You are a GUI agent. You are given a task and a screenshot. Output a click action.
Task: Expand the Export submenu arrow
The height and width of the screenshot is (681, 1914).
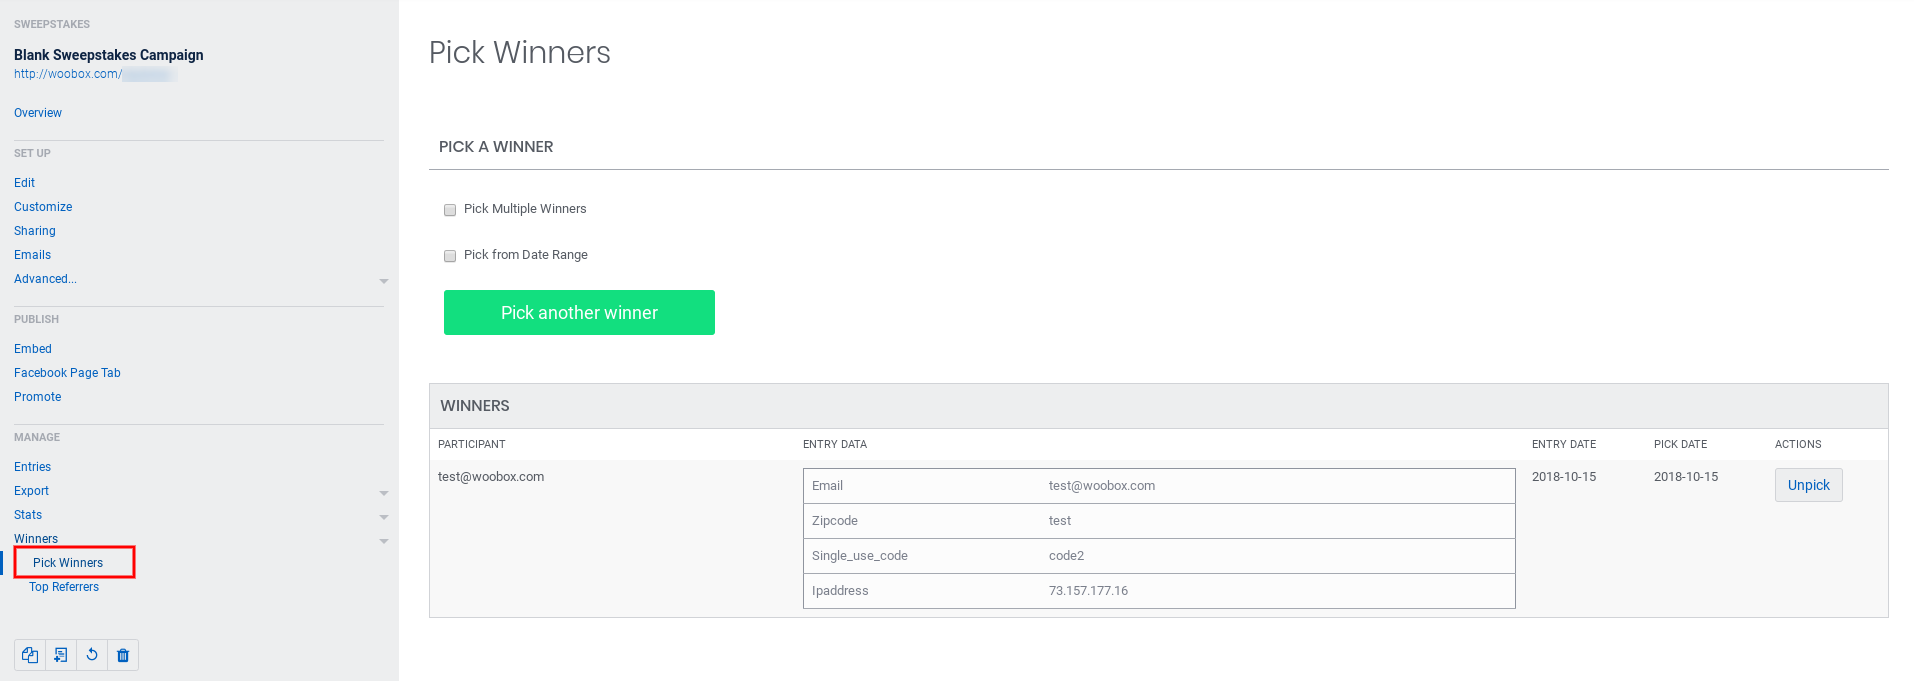pyautogui.click(x=383, y=493)
